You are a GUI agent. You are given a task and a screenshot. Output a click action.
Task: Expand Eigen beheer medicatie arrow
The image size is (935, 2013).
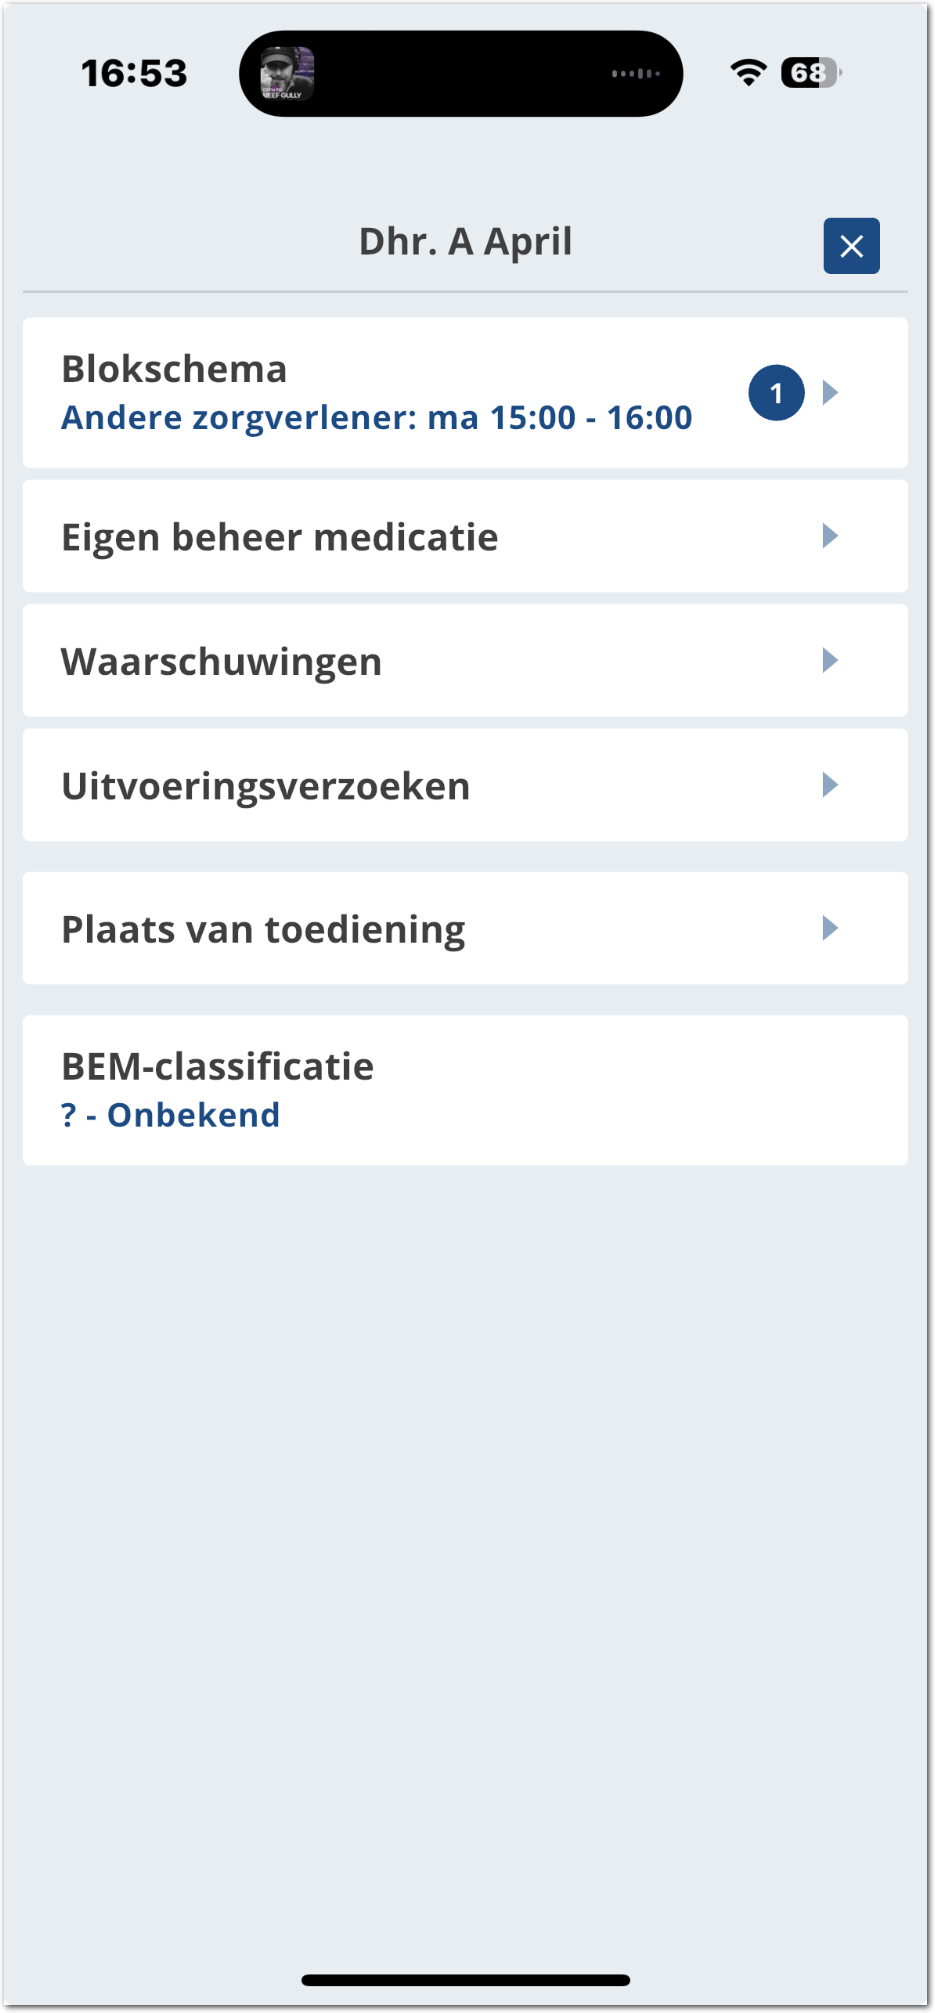pos(830,536)
